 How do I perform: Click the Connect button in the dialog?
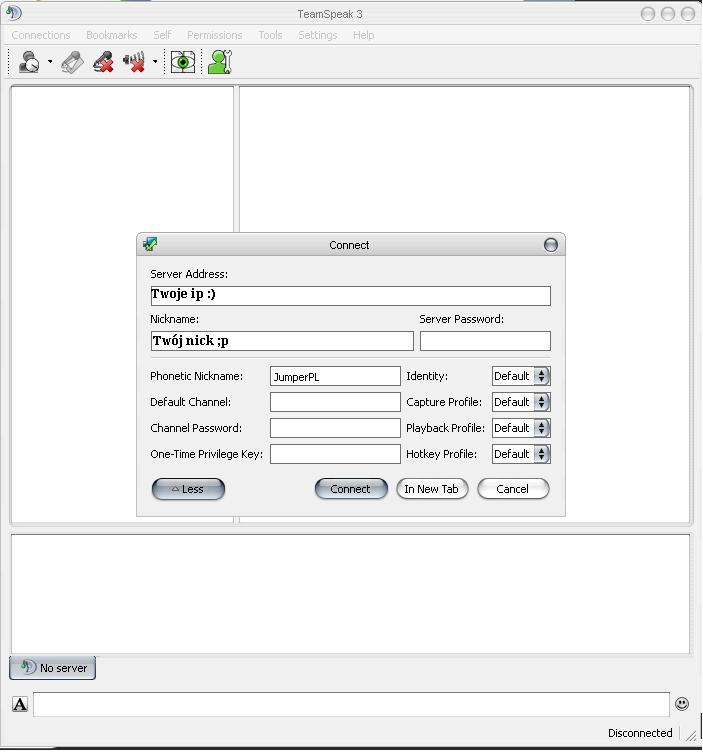[351, 489]
